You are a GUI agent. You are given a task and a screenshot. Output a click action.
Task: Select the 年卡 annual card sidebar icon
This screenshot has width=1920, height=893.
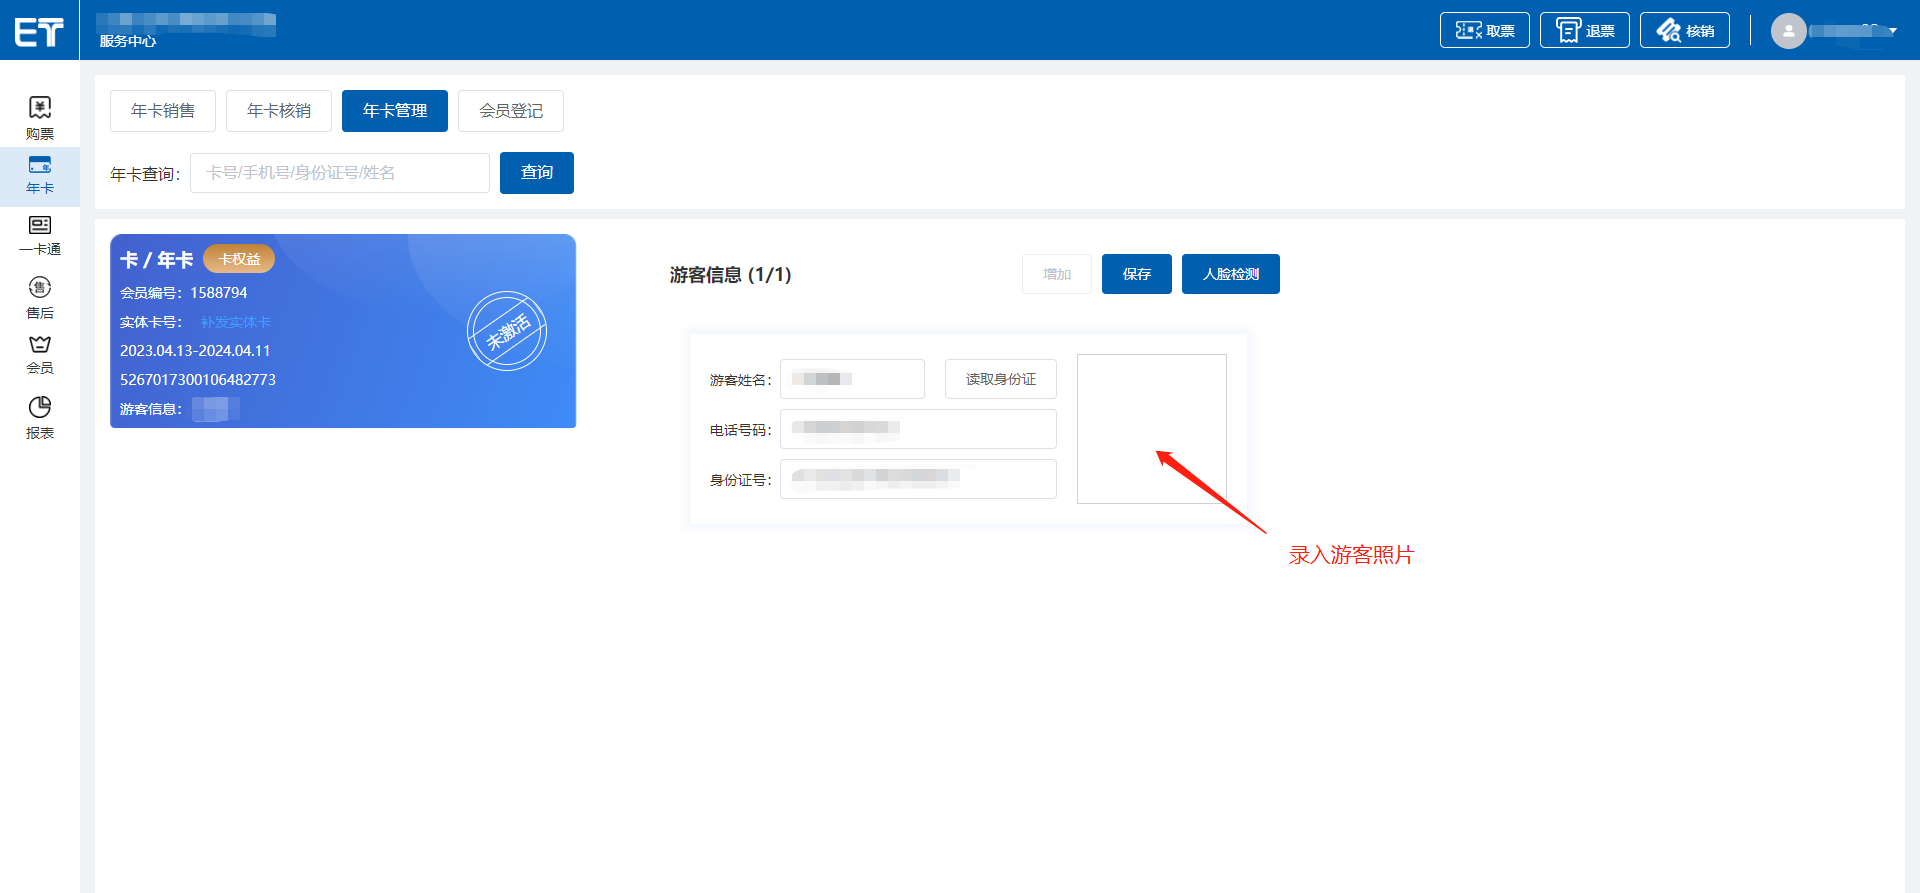pyautogui.click(x=40, y=174)
